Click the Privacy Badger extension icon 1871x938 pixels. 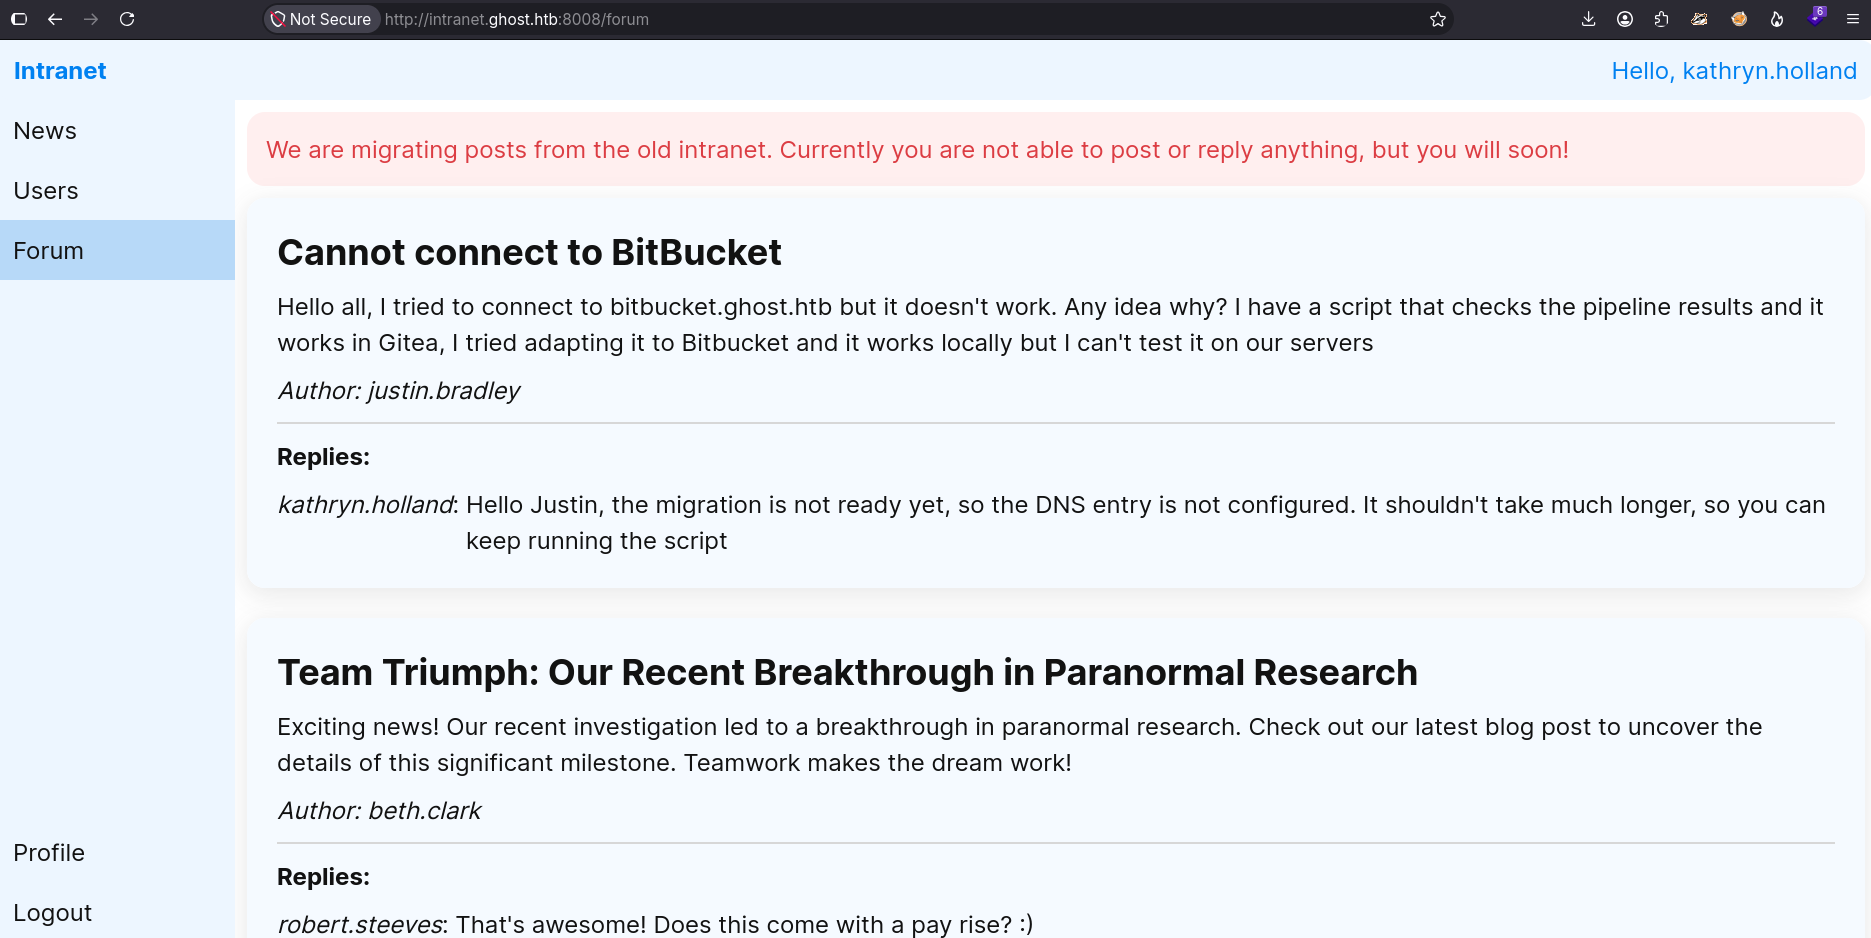(x=1699, y=19)
